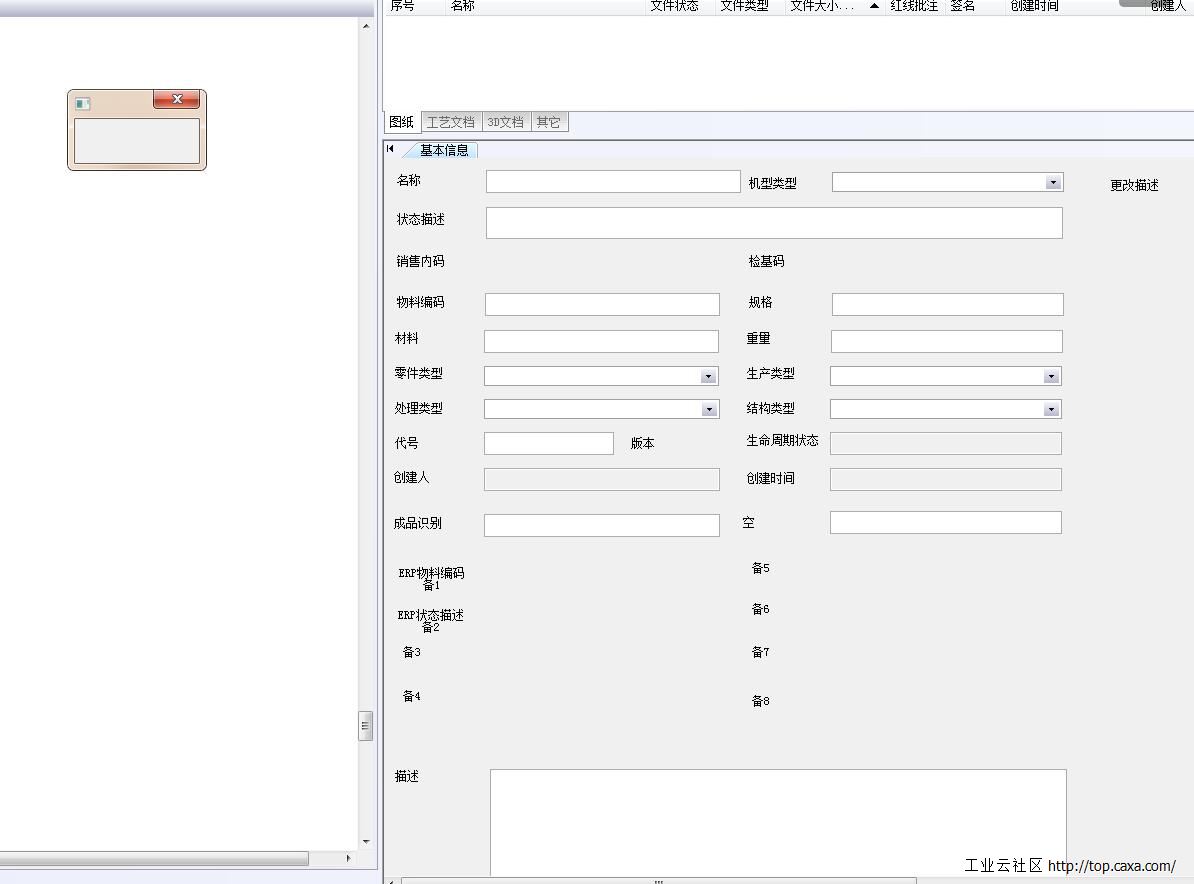1194x884 pixels.
Task: Switch to the 工艺文档 tab
Action: pos(450,122)
